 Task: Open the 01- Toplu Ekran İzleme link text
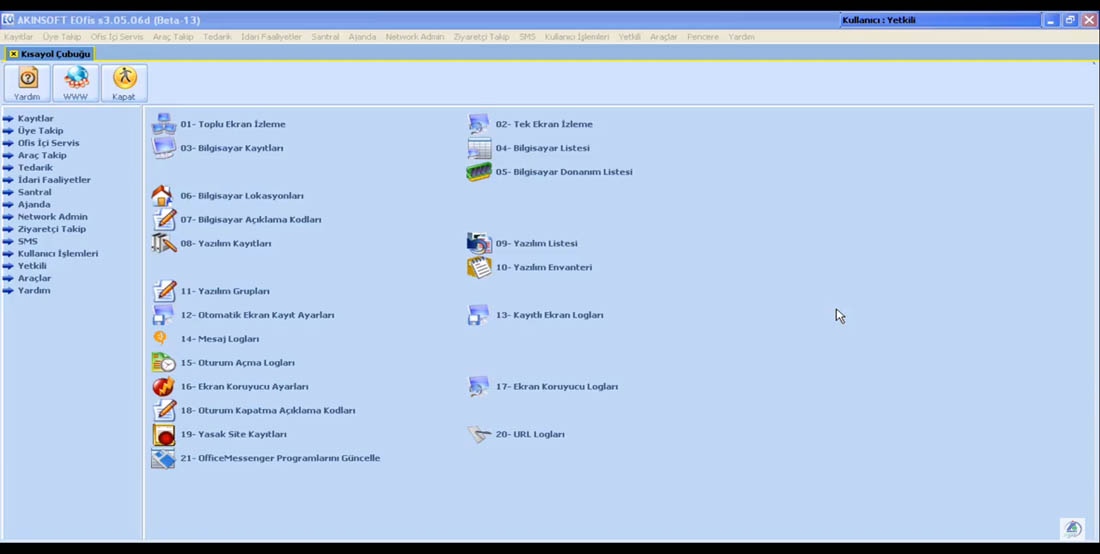(x=233, y=124)
